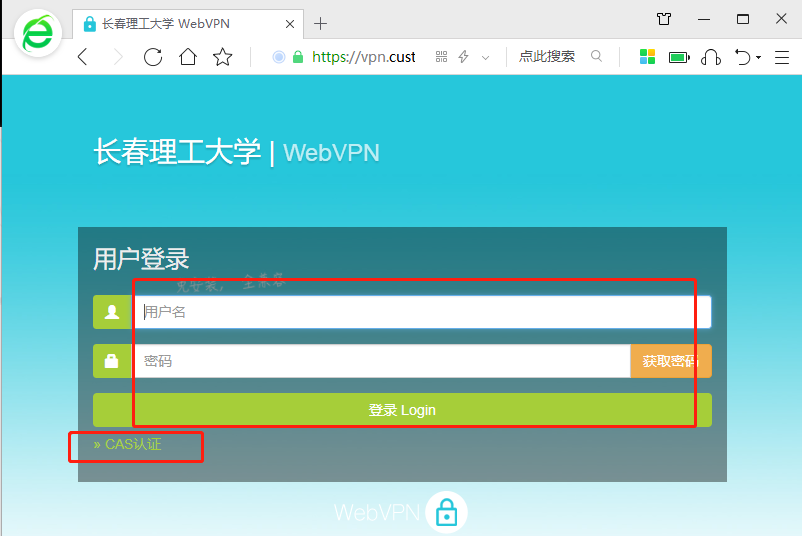
Task: Click the headphones icon in toolbar
Action: tap(711, 57)
